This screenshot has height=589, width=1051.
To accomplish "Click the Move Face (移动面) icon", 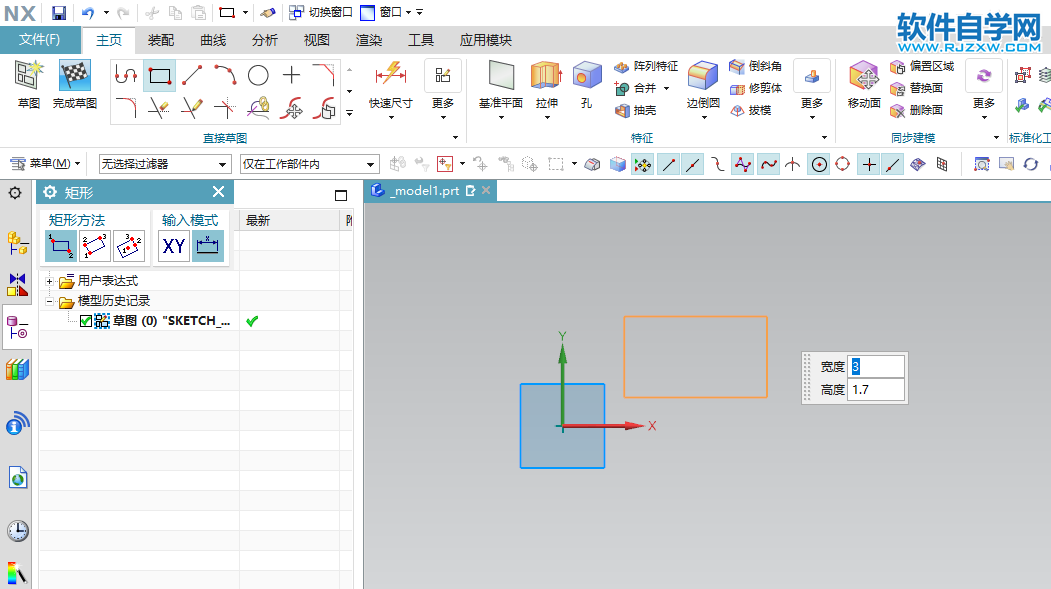I will pyautogui.click(x=864, y=76).
